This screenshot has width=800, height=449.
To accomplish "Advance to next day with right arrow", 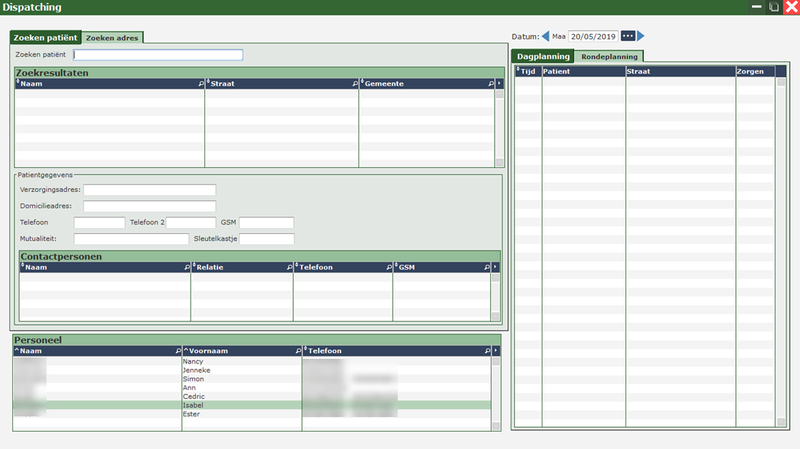I will 641,36.
